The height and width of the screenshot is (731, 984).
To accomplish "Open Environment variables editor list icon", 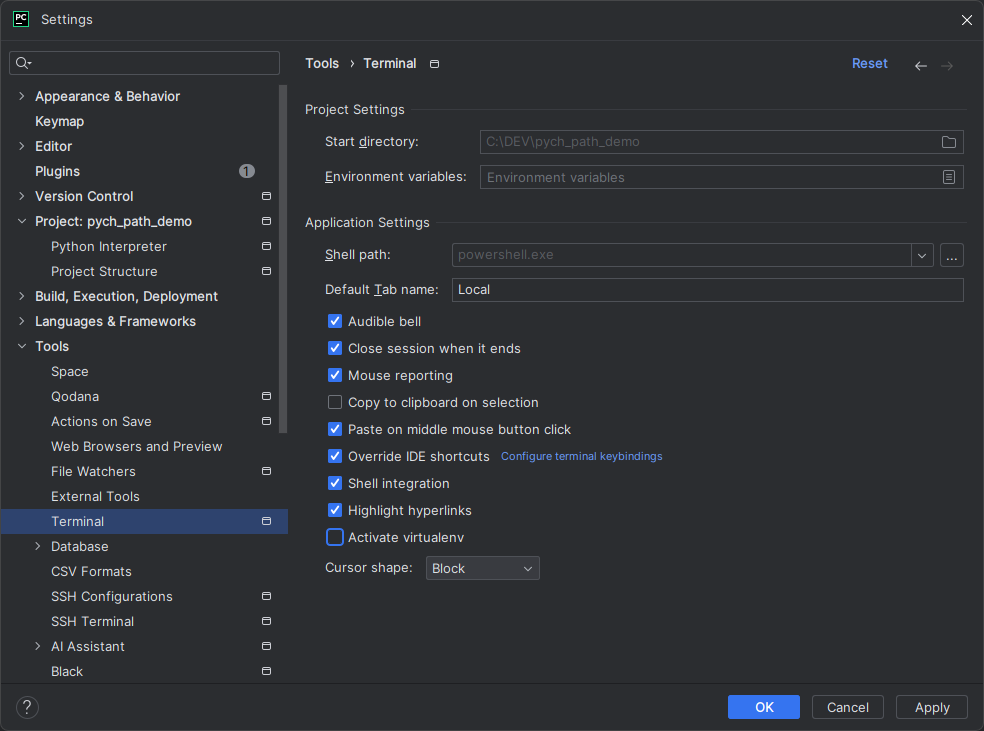I will click(x=949, y=177).
